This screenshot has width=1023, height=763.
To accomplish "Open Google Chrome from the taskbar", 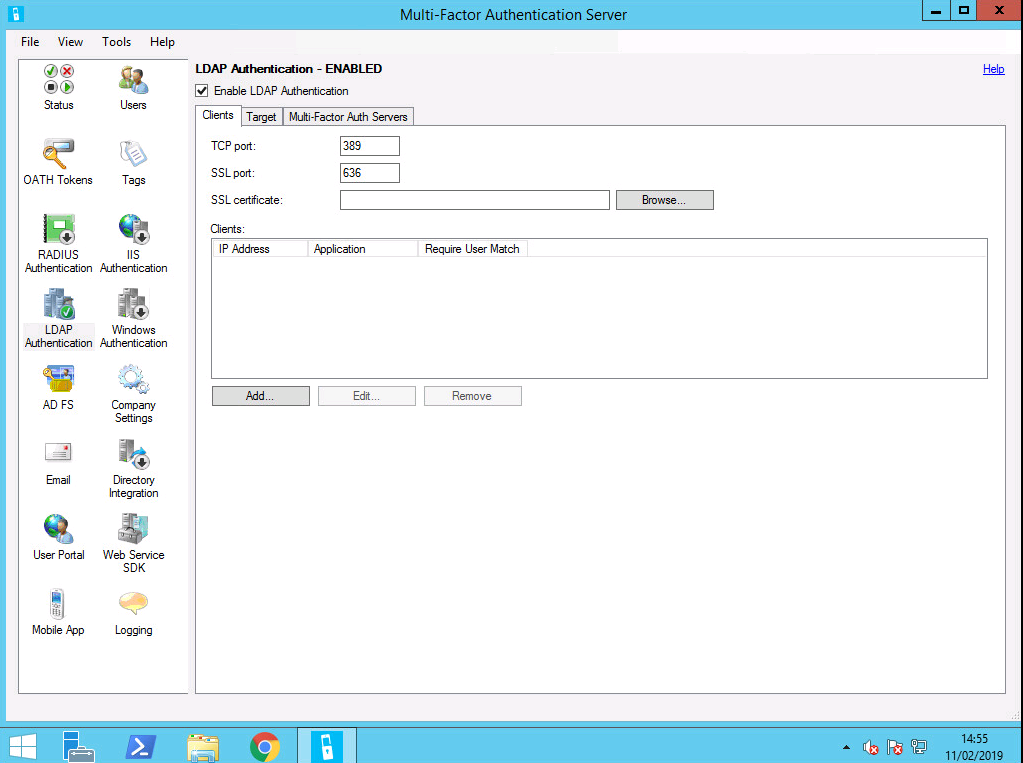I will [x=265, y=745].
